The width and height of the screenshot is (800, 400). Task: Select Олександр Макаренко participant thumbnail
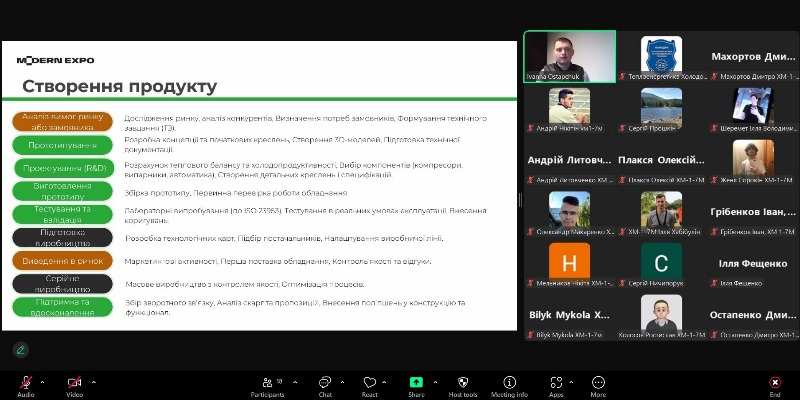point(569,212)
